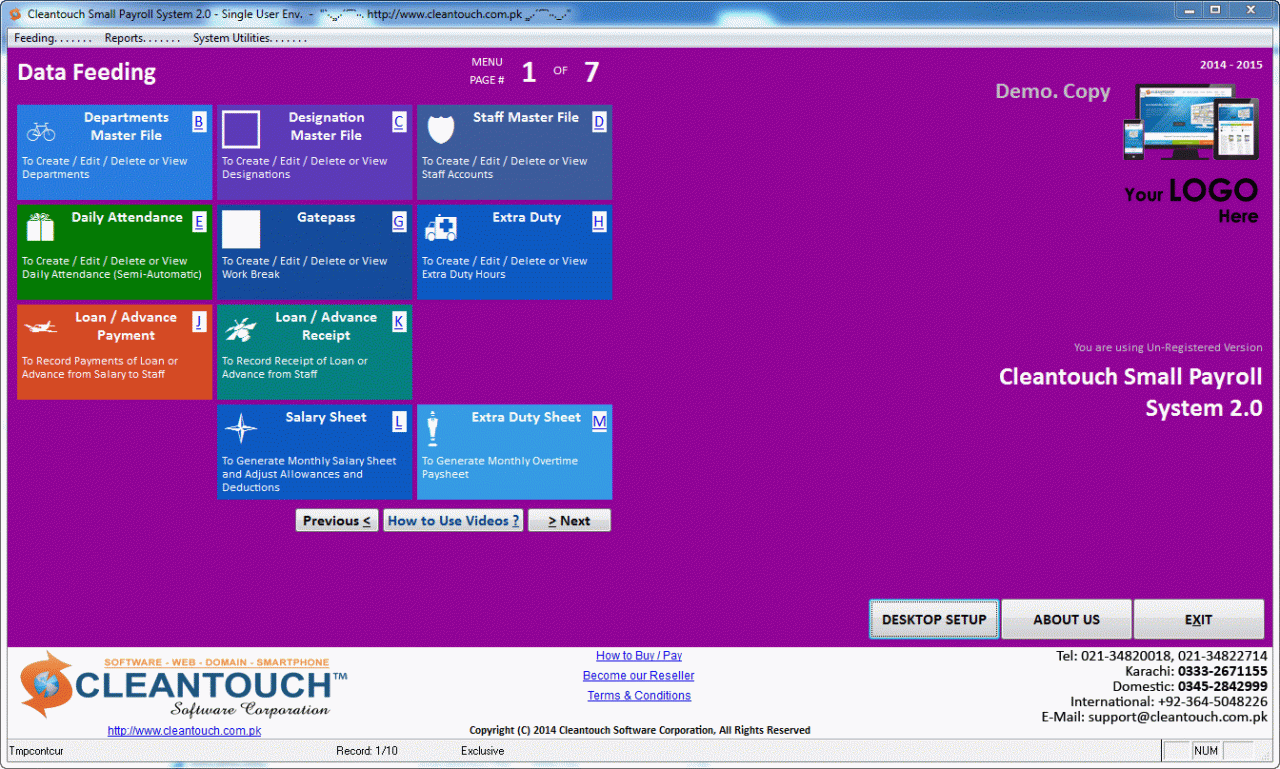Go to the Previous menu page
This screenshot has width=1280, height=769.
337,520
